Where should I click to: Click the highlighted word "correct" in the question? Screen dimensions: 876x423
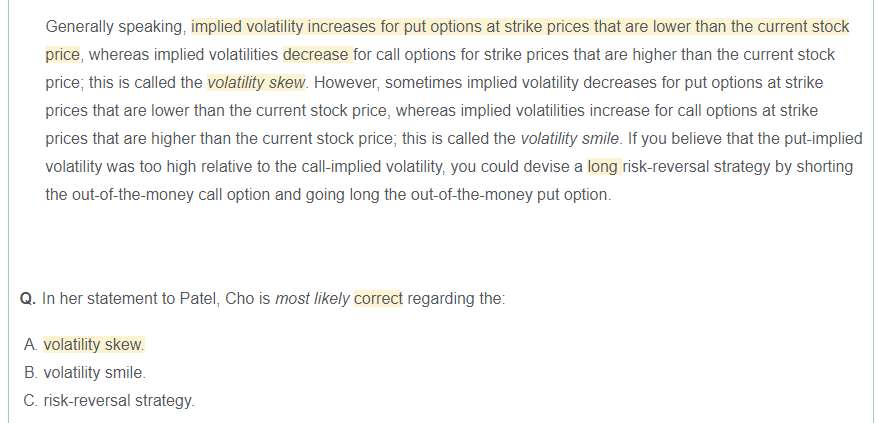pos(378,299)
